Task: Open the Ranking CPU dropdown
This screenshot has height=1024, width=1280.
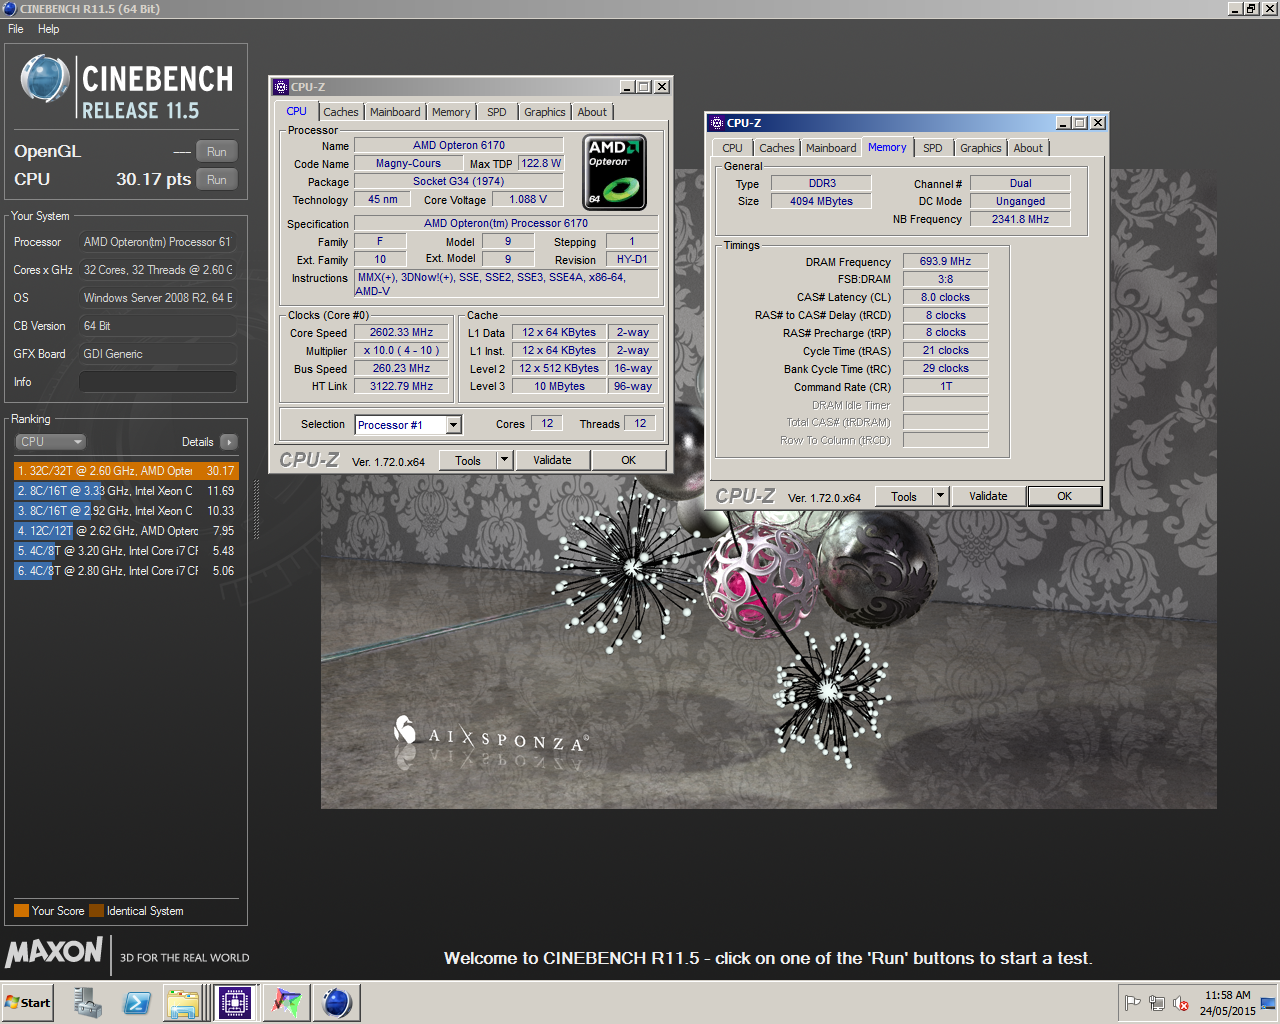Action: pos(50,442)
